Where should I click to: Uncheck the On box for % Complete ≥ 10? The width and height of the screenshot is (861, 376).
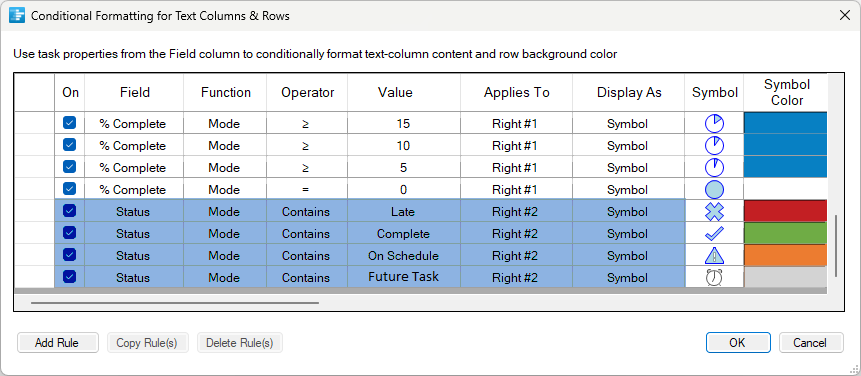tap(69, 145)
